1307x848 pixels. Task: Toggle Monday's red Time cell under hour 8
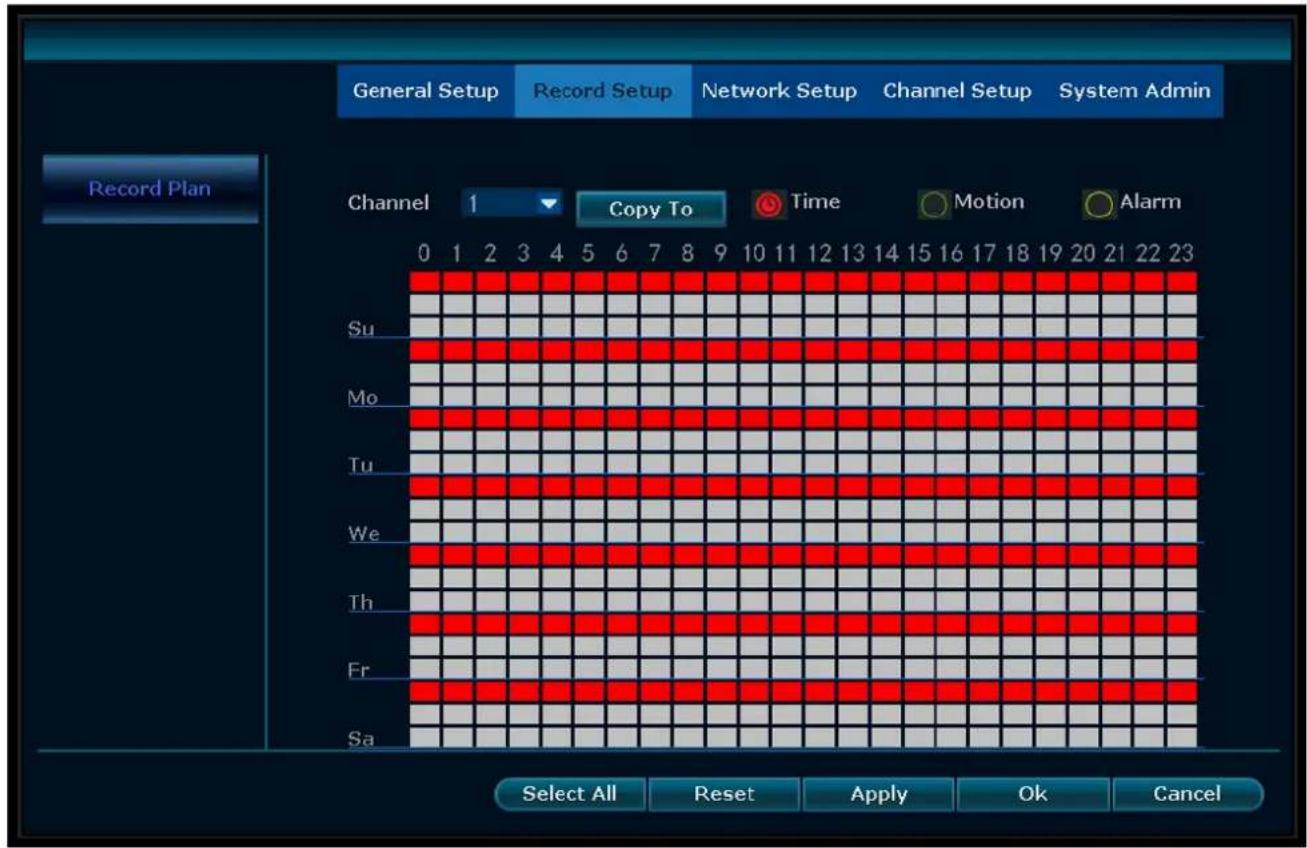tap(688, 349)
